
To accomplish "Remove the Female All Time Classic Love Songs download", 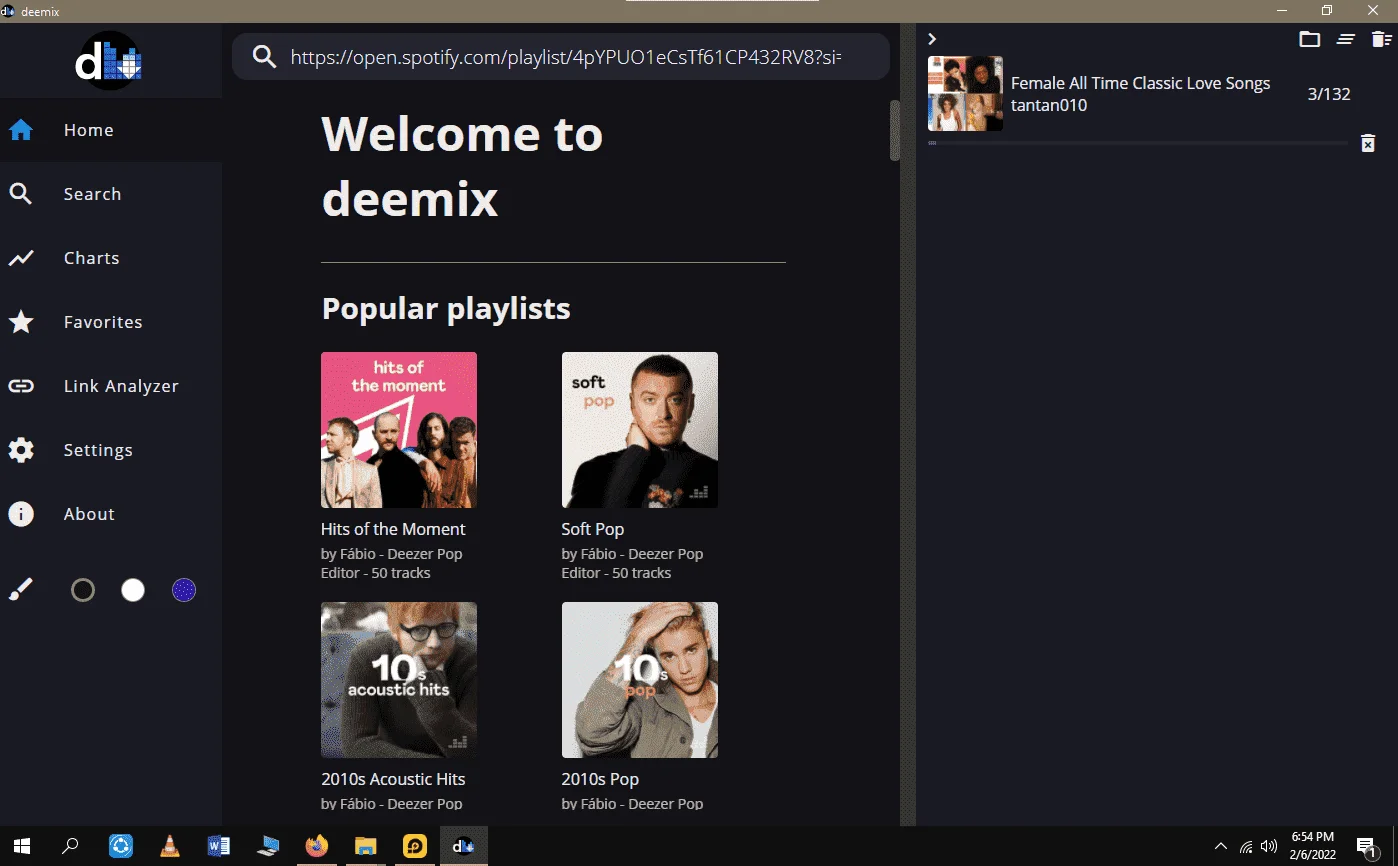I will pos(1368,143).
